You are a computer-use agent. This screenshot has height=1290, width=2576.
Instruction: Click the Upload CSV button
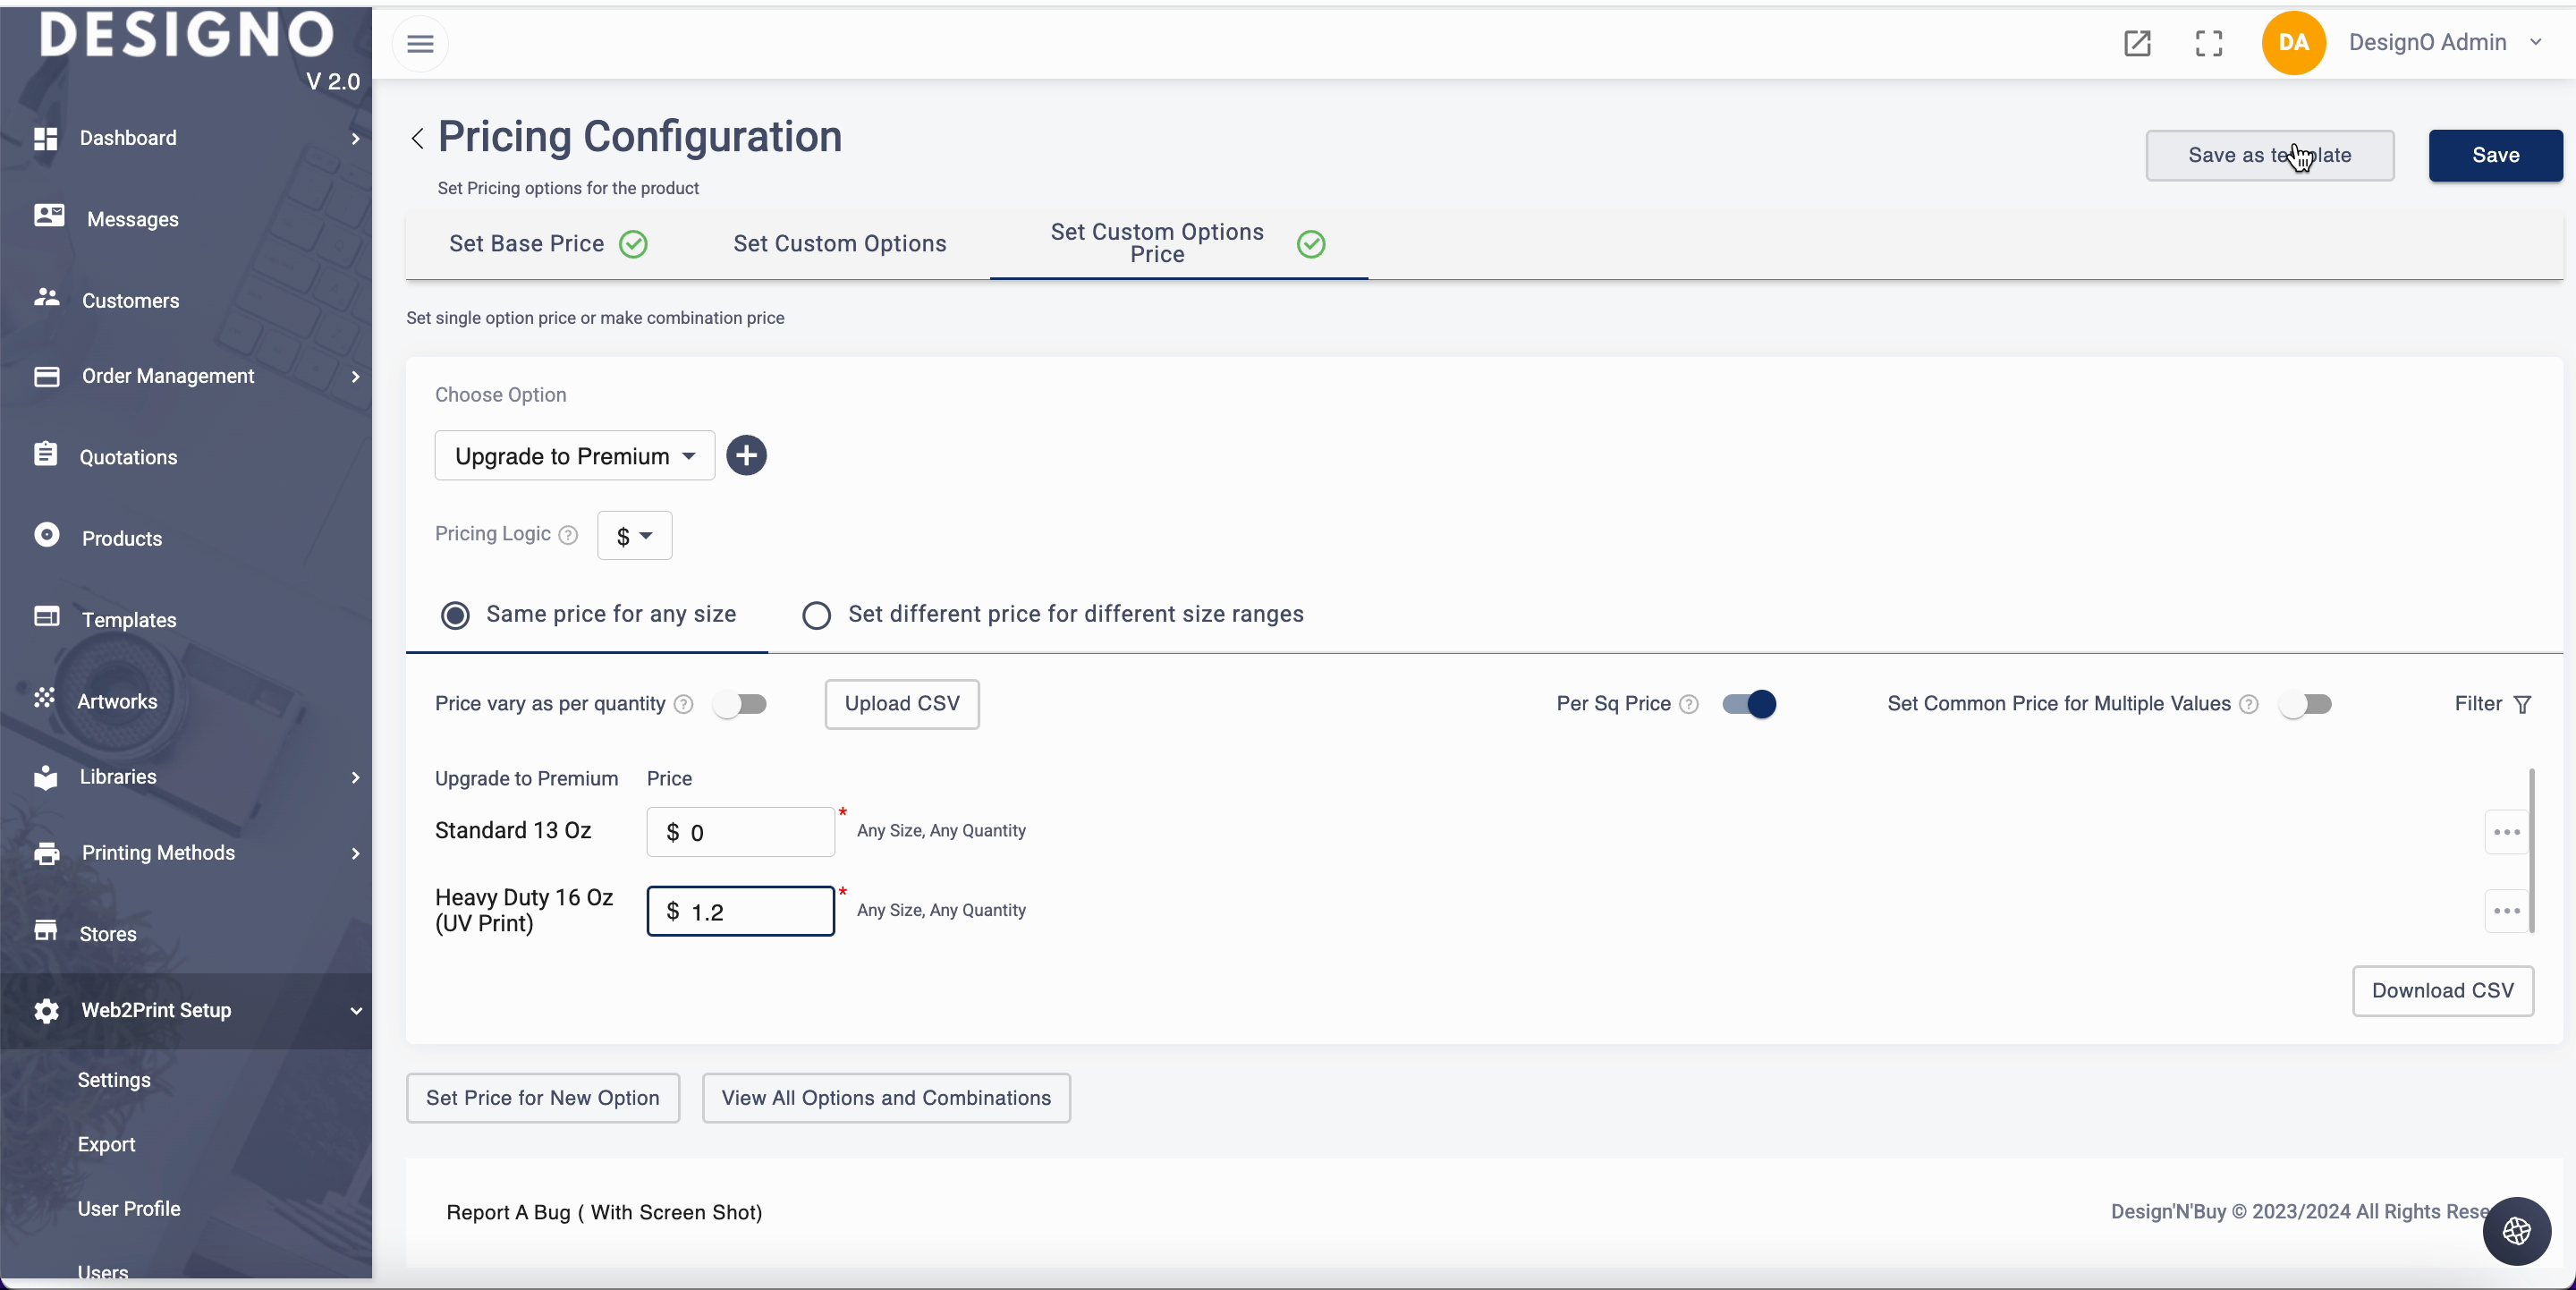point(901,704)
